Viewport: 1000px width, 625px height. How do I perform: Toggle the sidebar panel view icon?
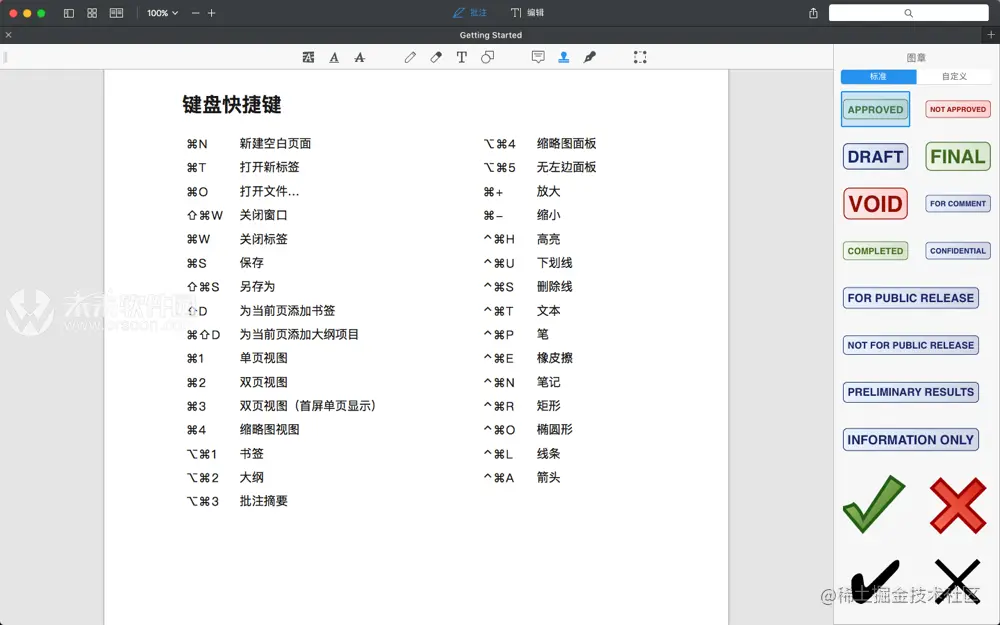click(x=69, y=13)
